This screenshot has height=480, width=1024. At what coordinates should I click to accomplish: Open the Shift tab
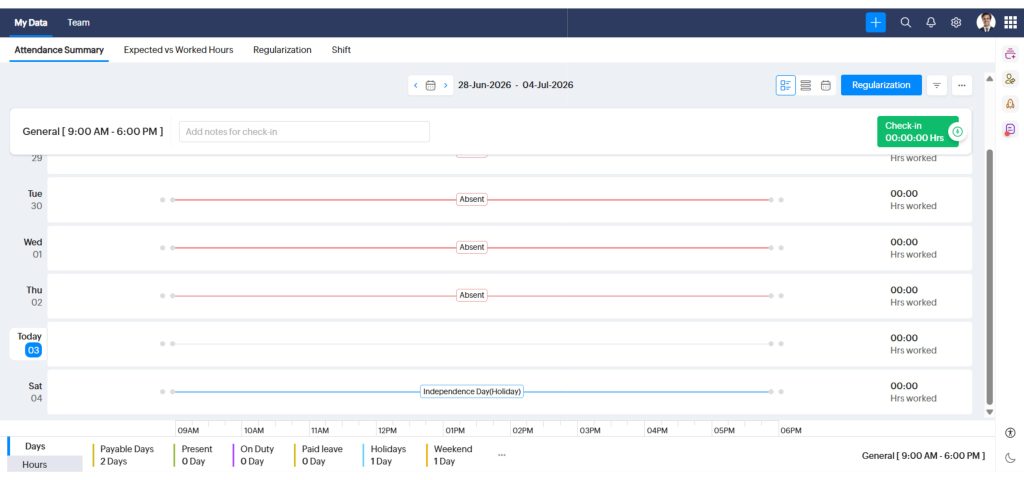pyautogui.click(x=341, y=50)
